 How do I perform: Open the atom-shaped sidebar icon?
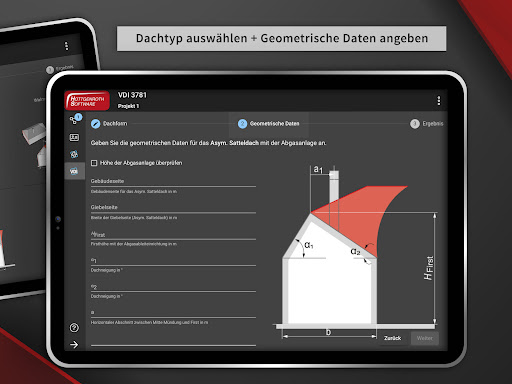coord(74,154)
